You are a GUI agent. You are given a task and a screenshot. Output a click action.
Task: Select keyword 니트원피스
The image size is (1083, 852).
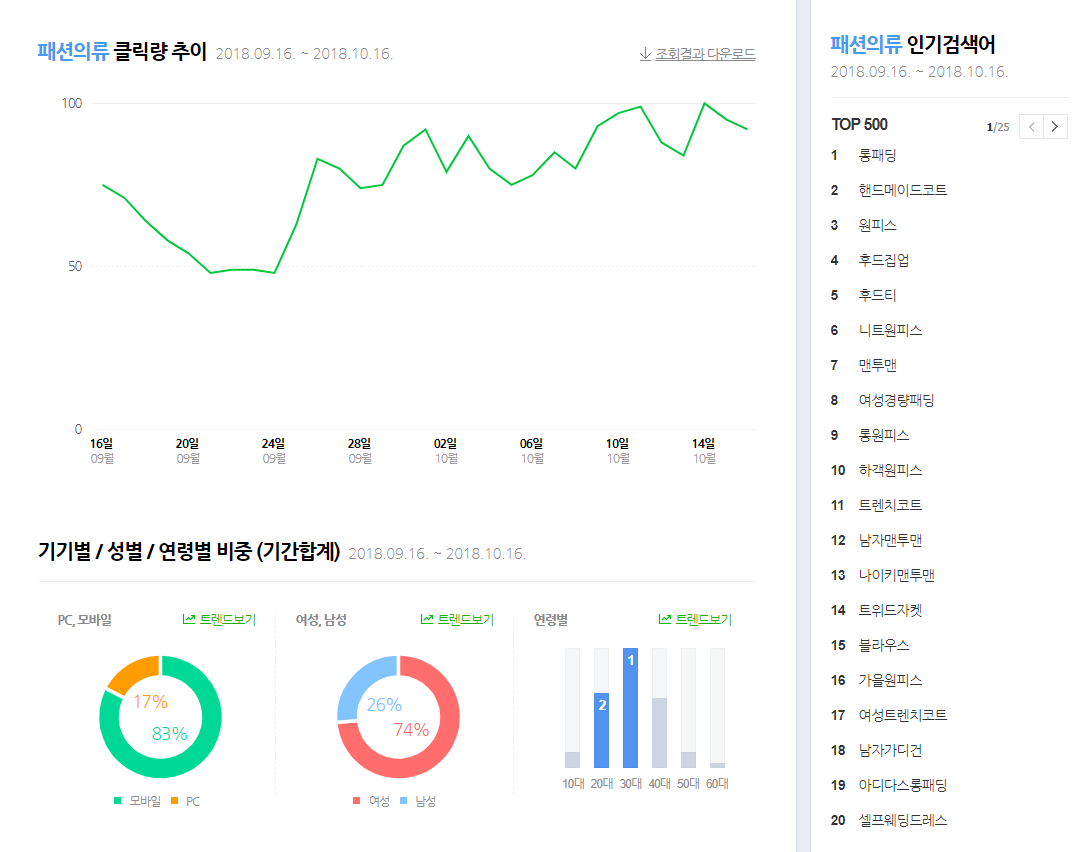[x=890, y=330]
